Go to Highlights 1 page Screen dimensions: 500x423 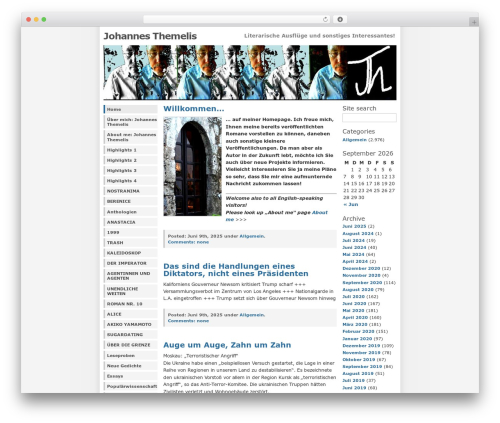(x=131, y=150)
